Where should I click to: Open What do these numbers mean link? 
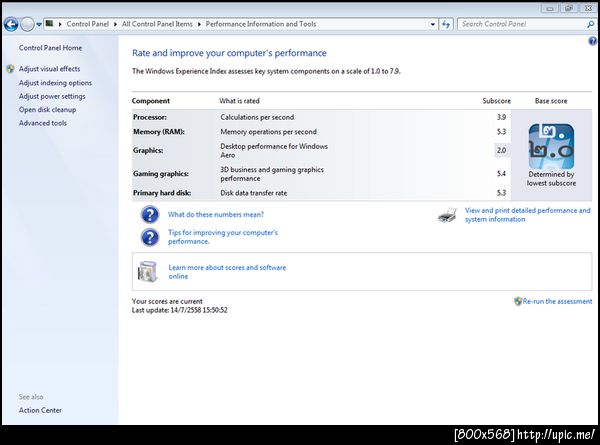tap(216, 214)
